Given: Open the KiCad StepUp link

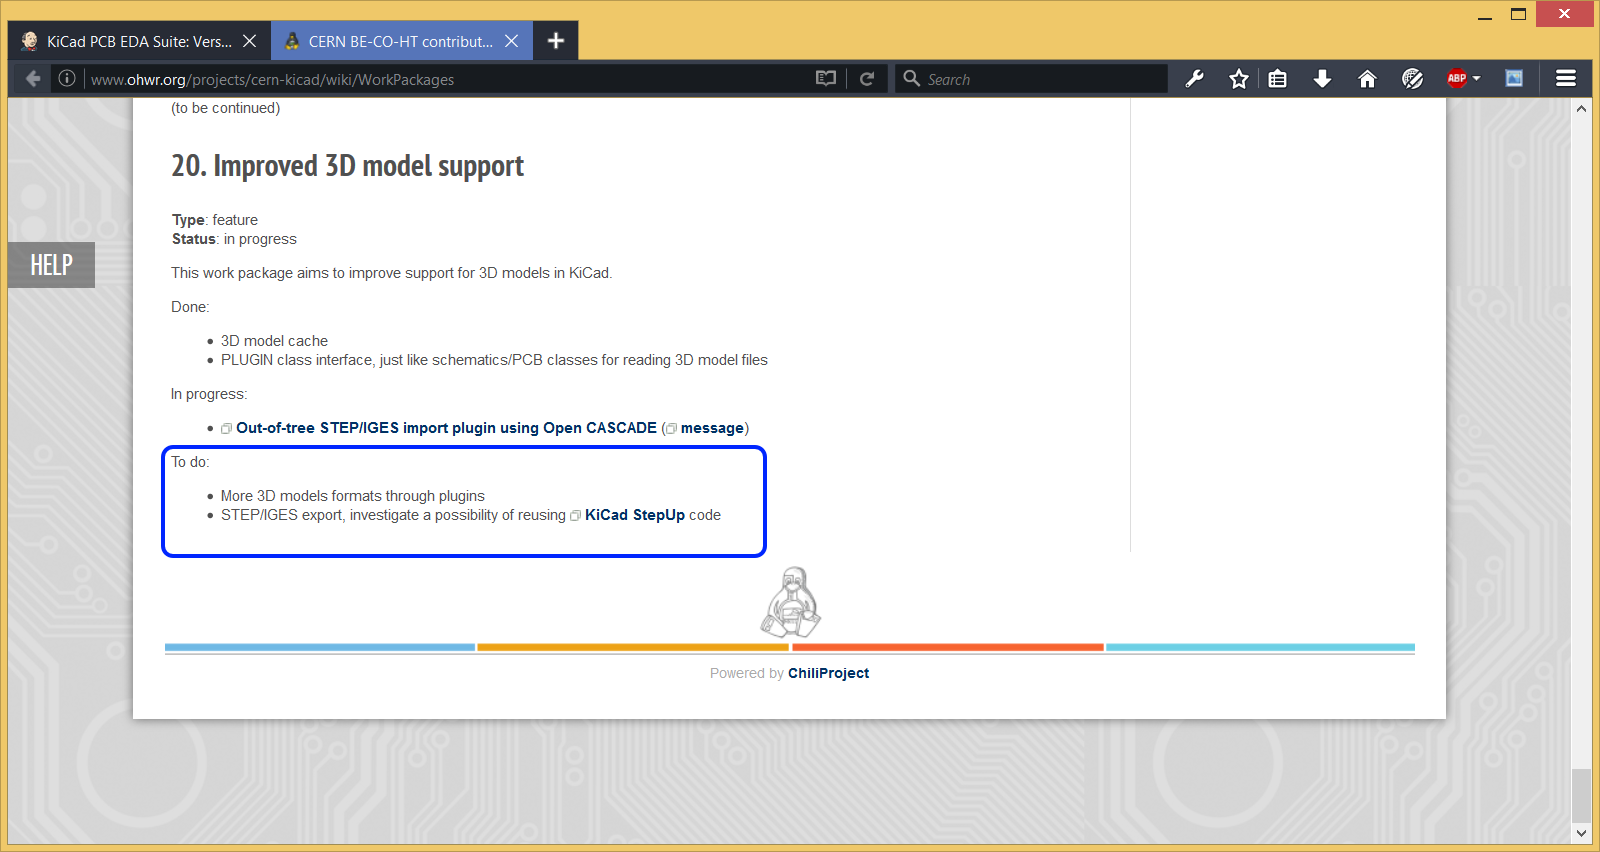Looking at the screenshot, I should tap(635, 515).
